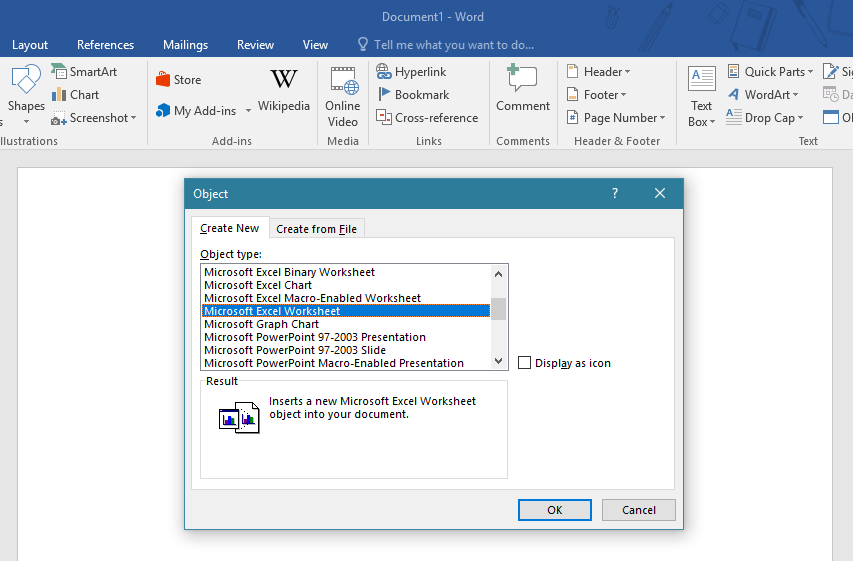The image size is (853, 561).
Task: Select Microsoft PowerPoint 97-2003 Presentation
Action: click(x=346, y=337)
